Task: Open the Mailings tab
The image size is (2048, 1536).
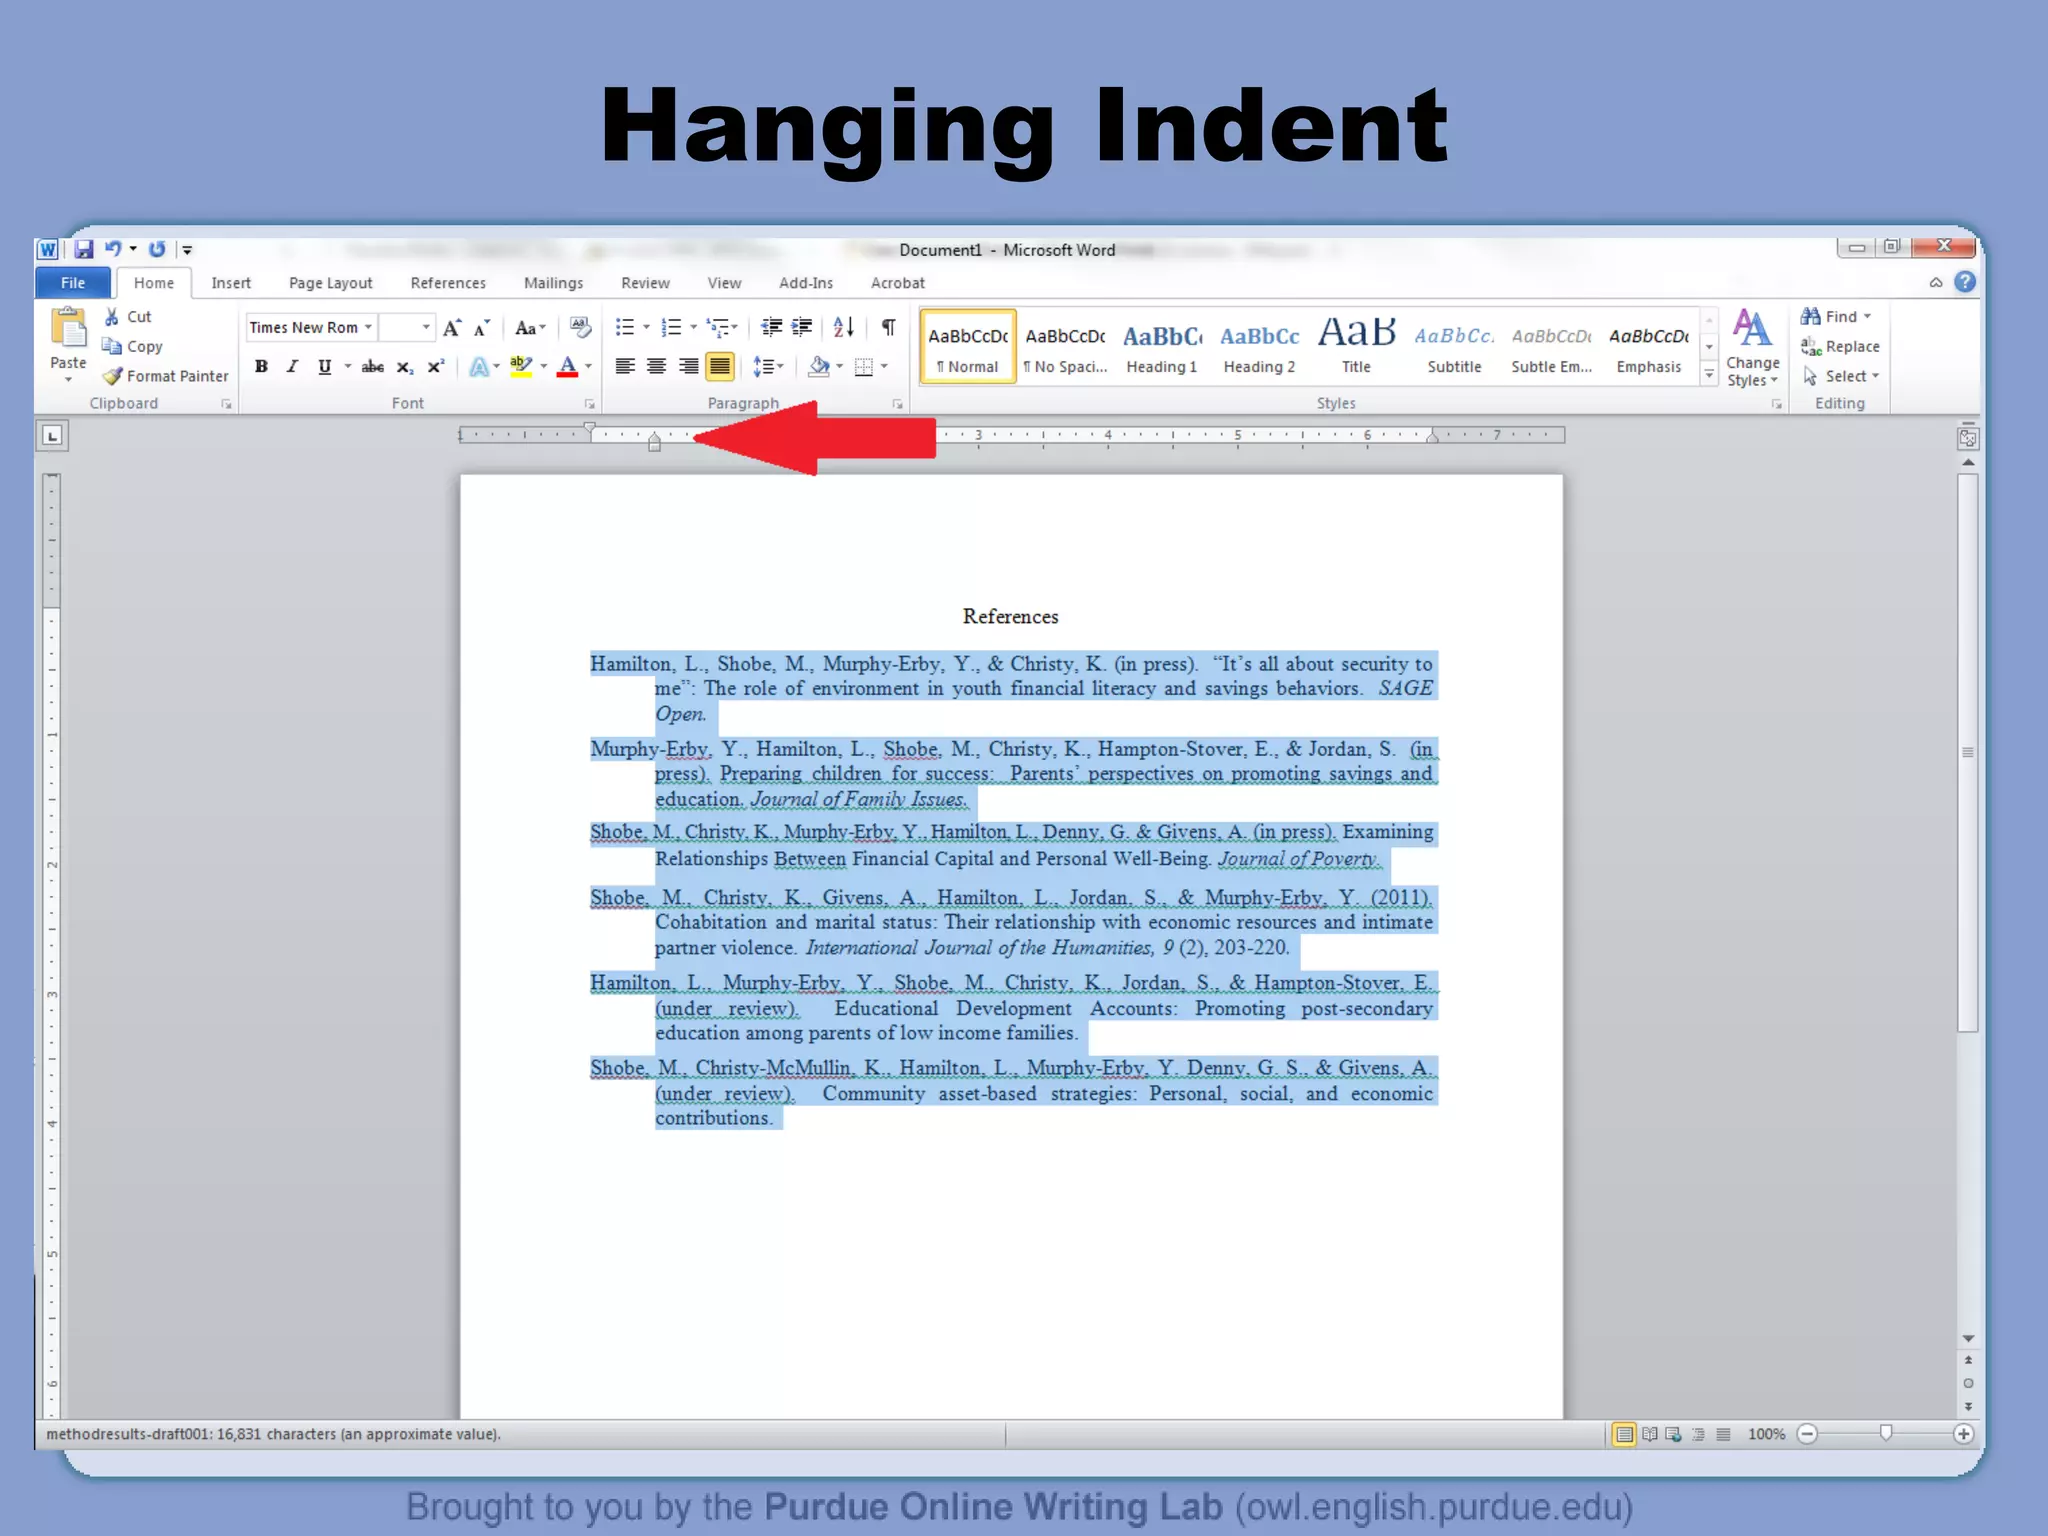Action: [553, 283]
